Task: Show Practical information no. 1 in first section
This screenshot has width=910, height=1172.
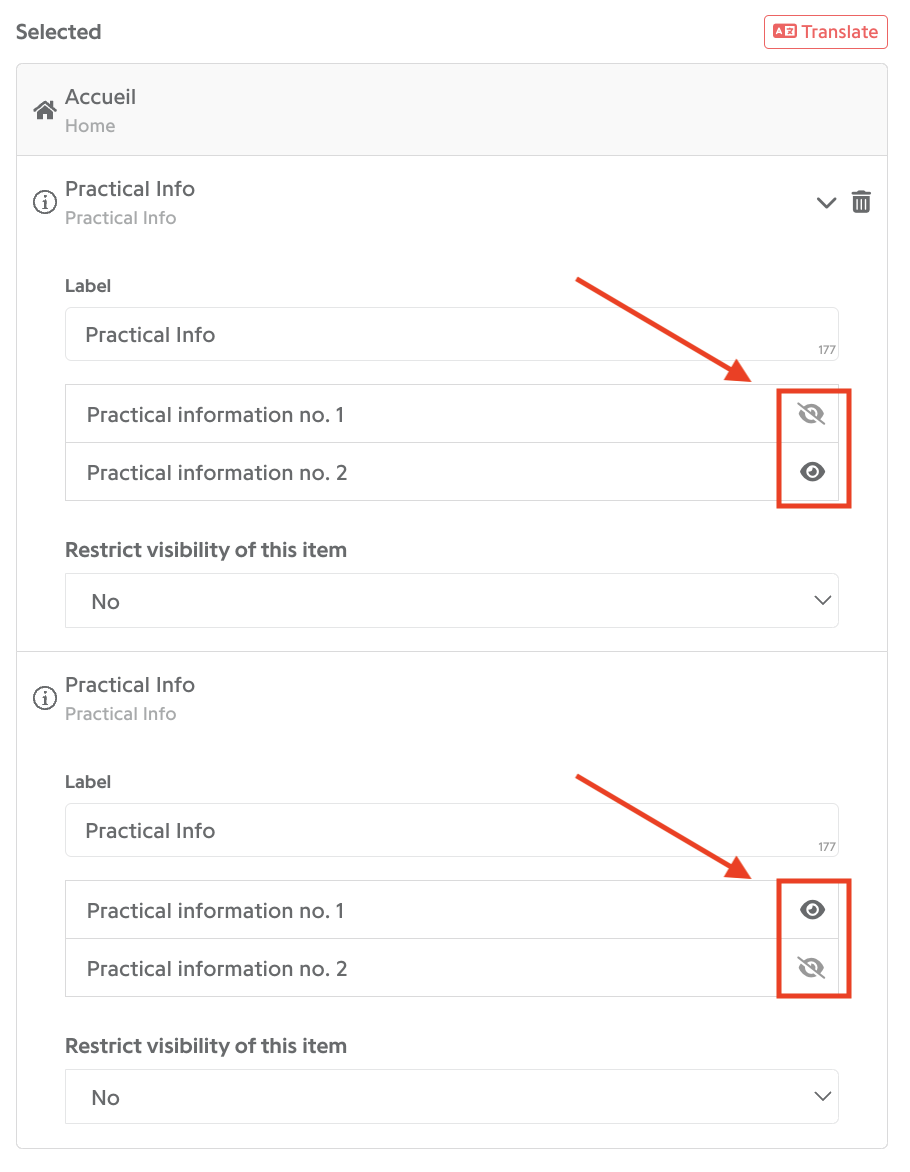Action: (x=811, y=414)
